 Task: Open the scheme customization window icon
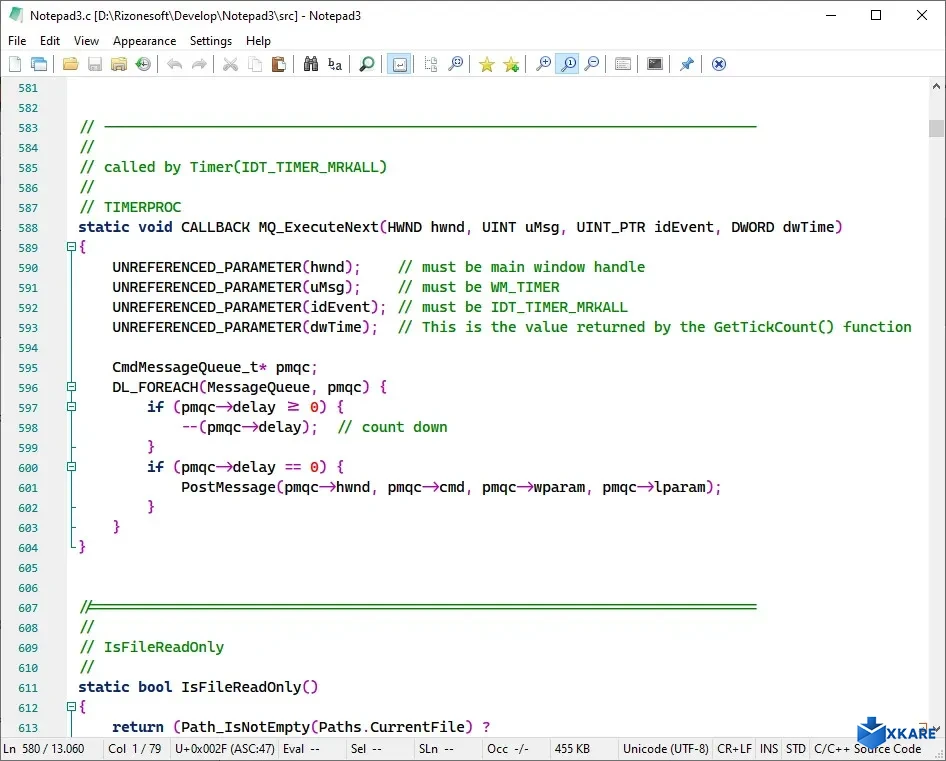[x=623, y=64]
